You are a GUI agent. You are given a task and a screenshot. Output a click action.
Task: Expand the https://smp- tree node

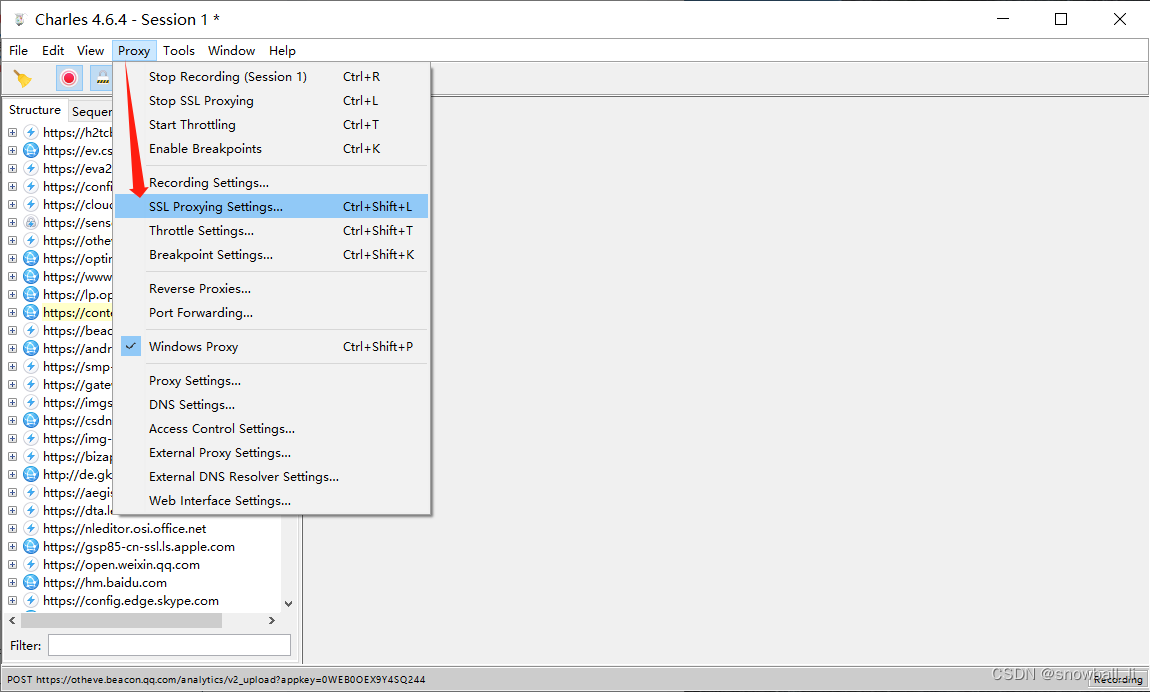(x=12, y=367)
